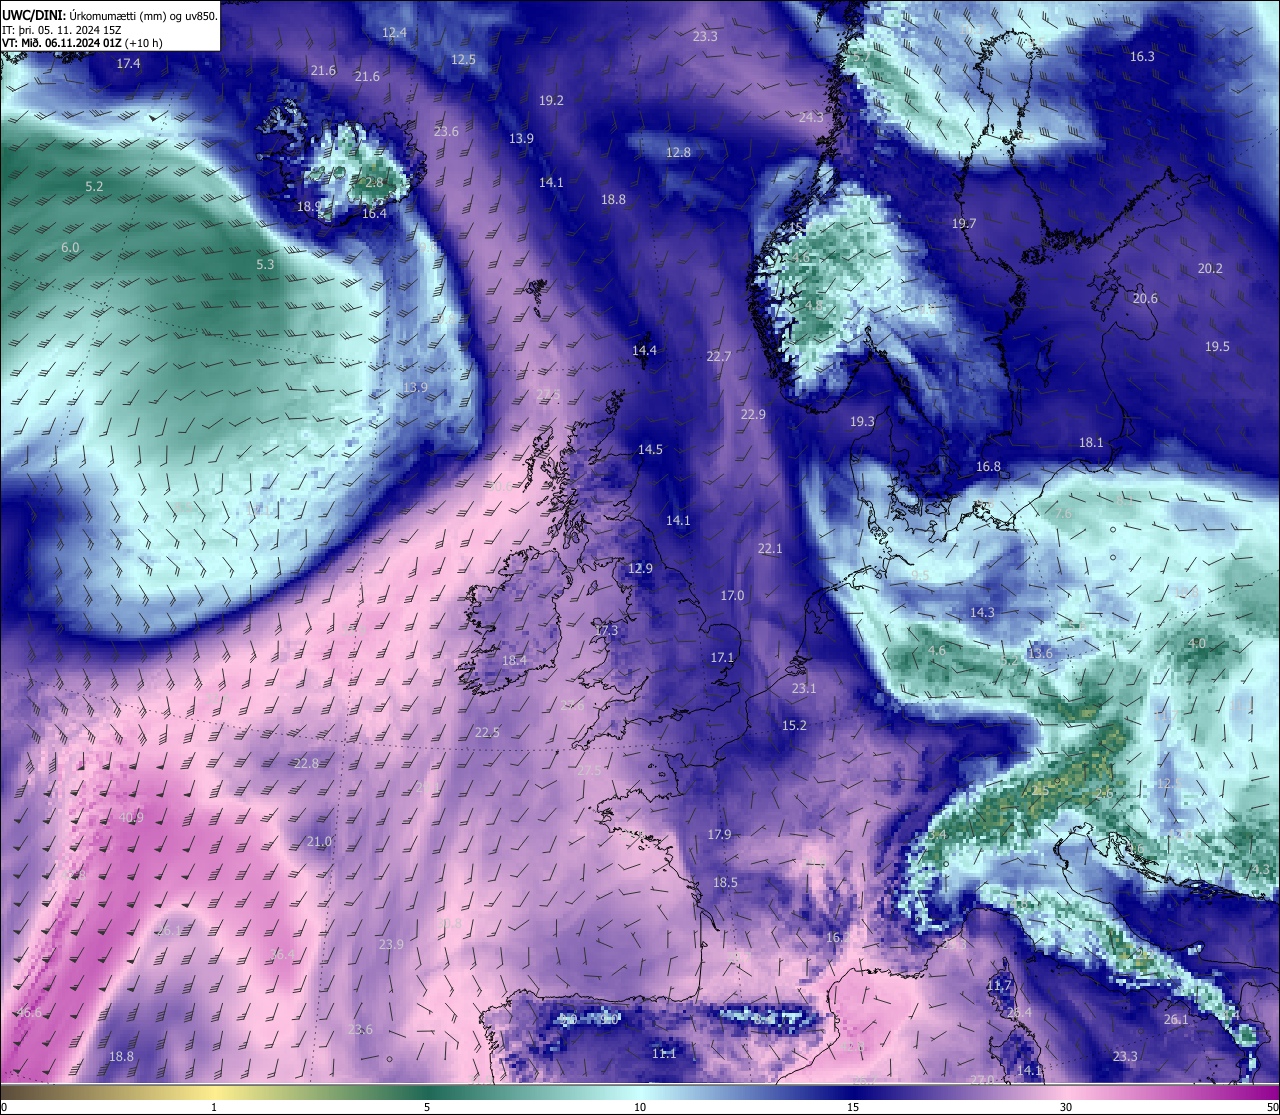This screenshot has height=1115, width=1280.
Task: Click the color scale label 30
Action: (1066, 1107)
